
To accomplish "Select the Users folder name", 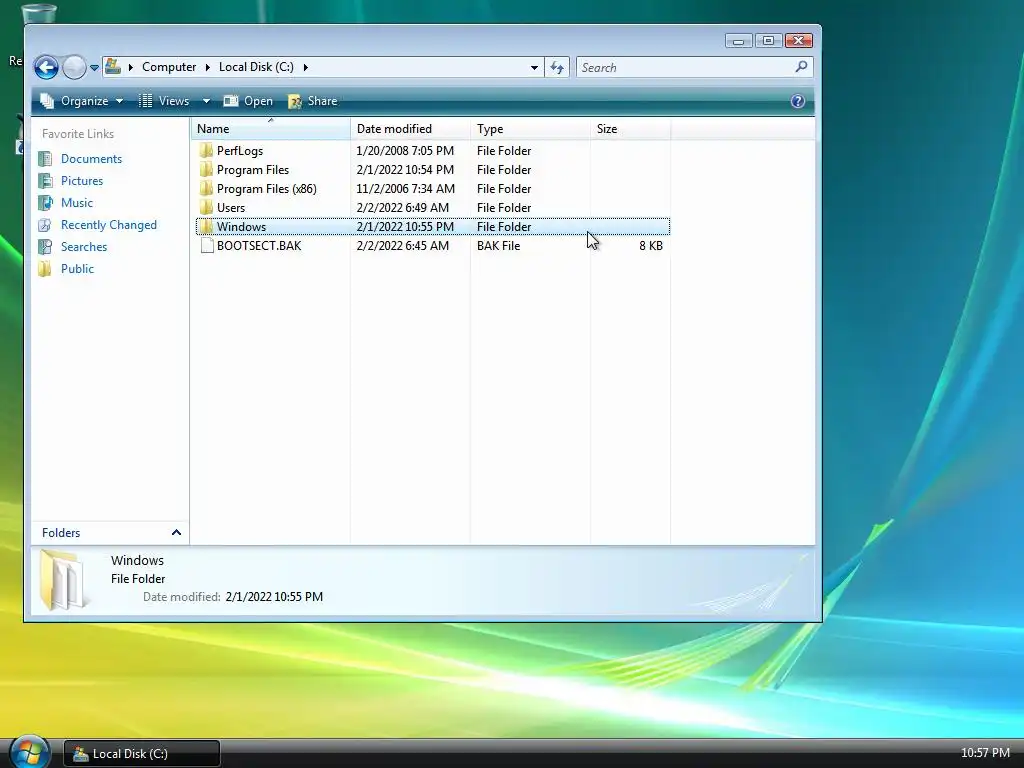I will coord(231,208).
